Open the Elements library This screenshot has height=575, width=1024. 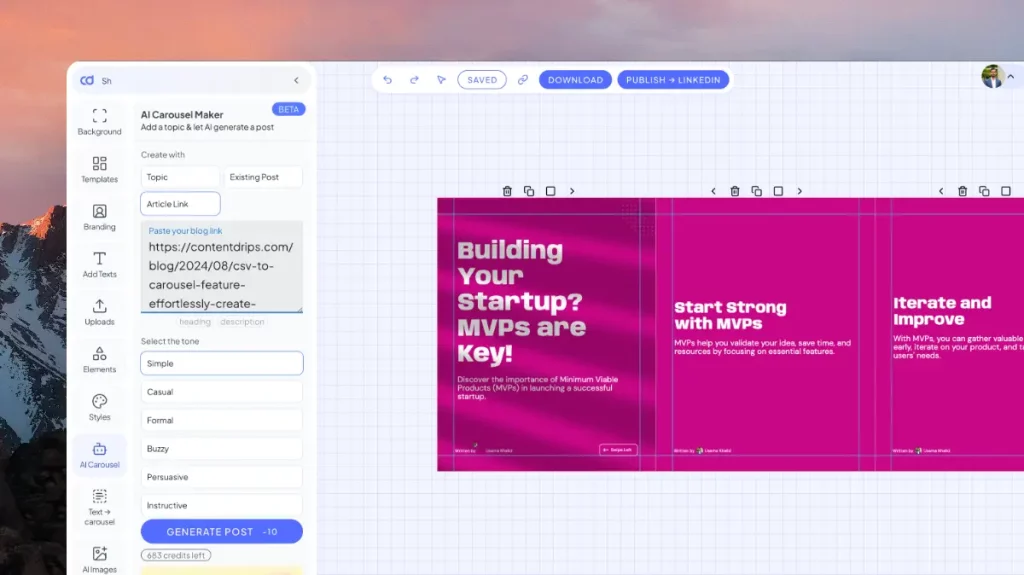(99, 359)
